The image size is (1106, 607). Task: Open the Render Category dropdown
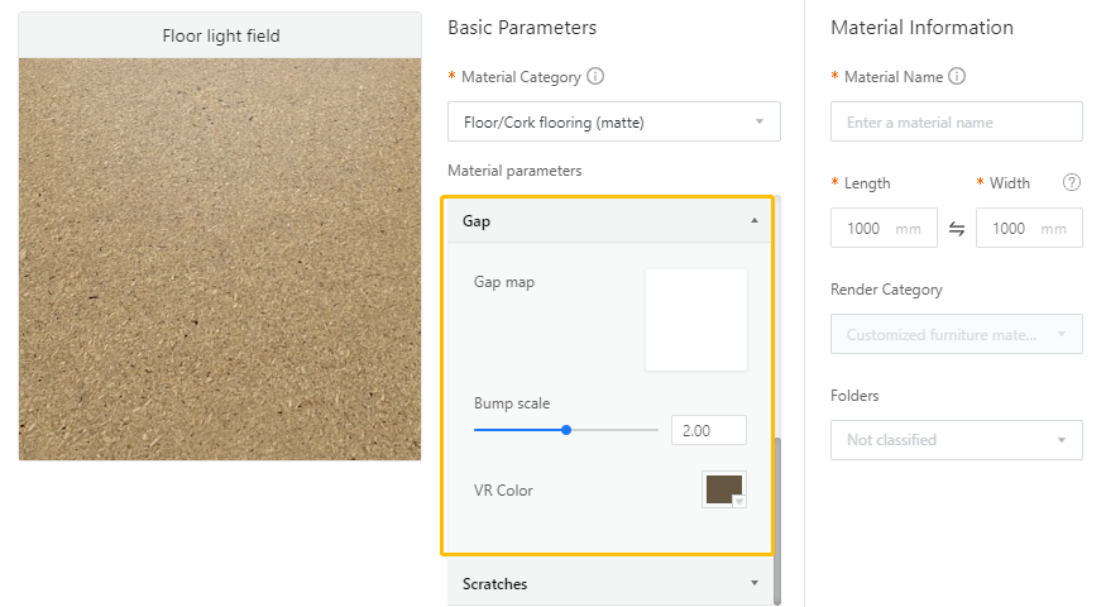pos(956,335)
